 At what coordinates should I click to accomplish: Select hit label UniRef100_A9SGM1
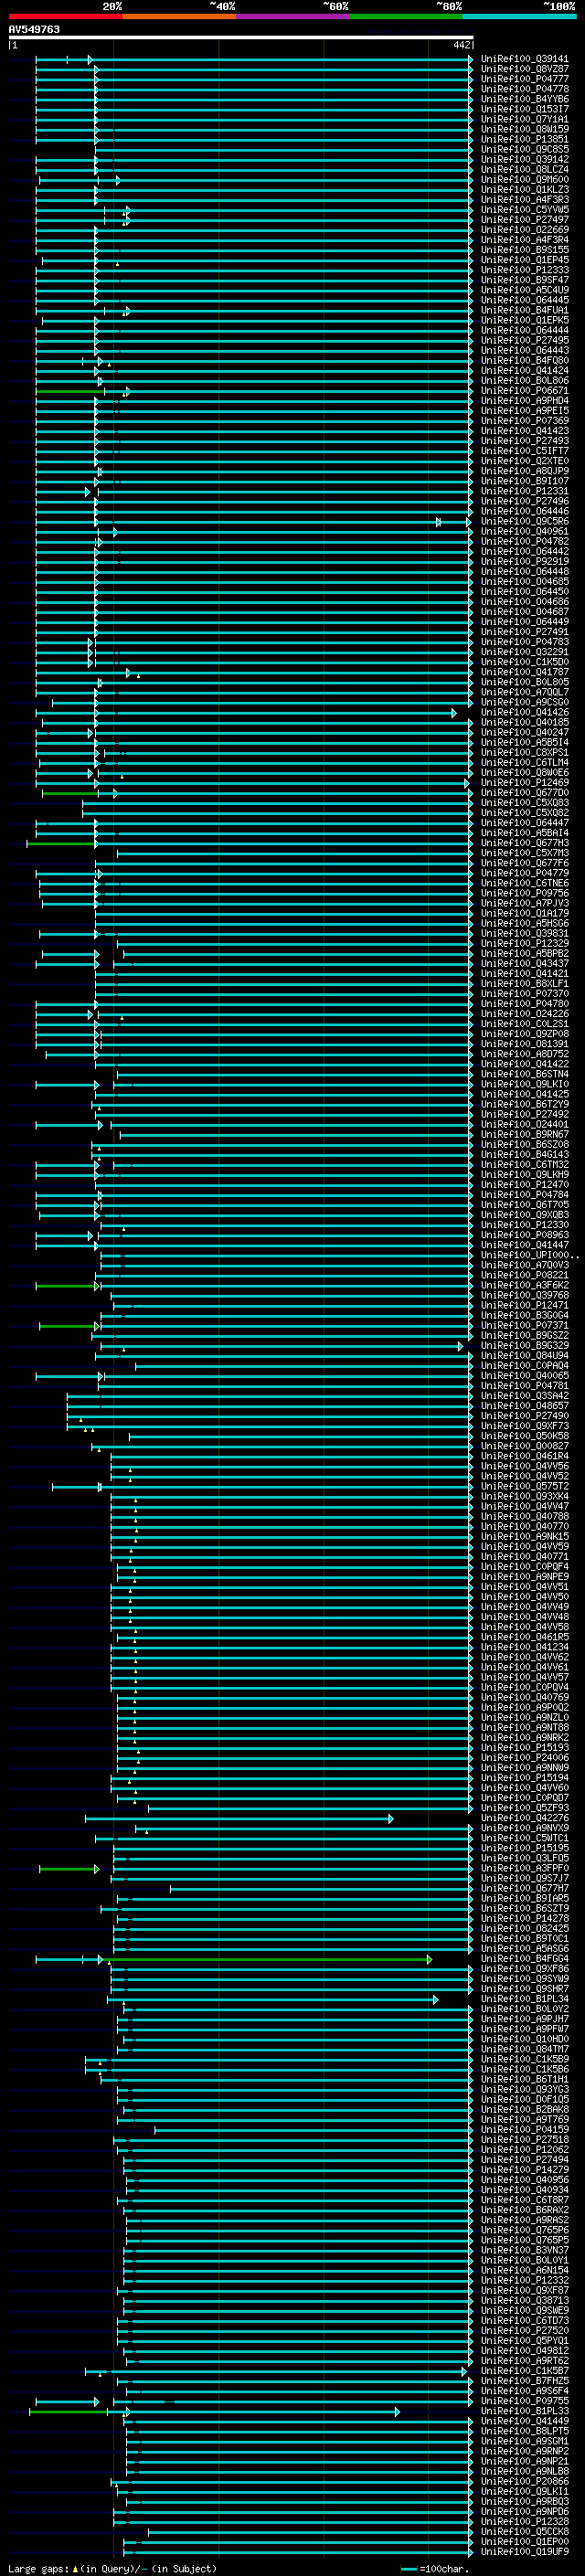pos(525,2441)
